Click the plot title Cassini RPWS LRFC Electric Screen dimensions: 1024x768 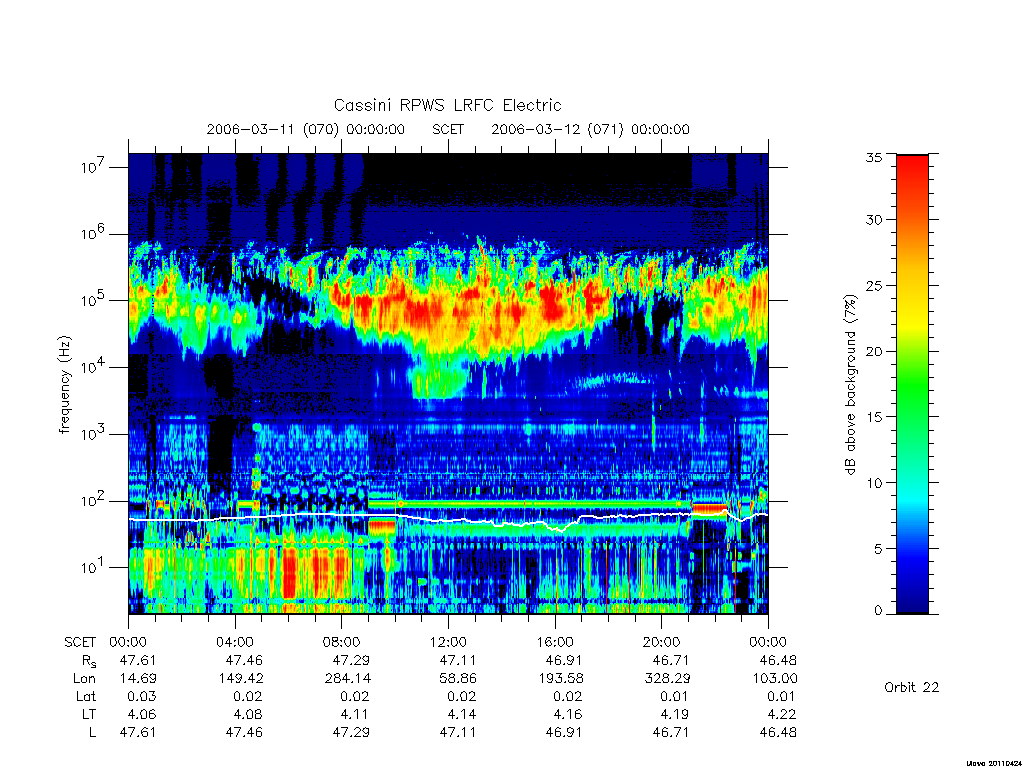(x=447, y=105)
